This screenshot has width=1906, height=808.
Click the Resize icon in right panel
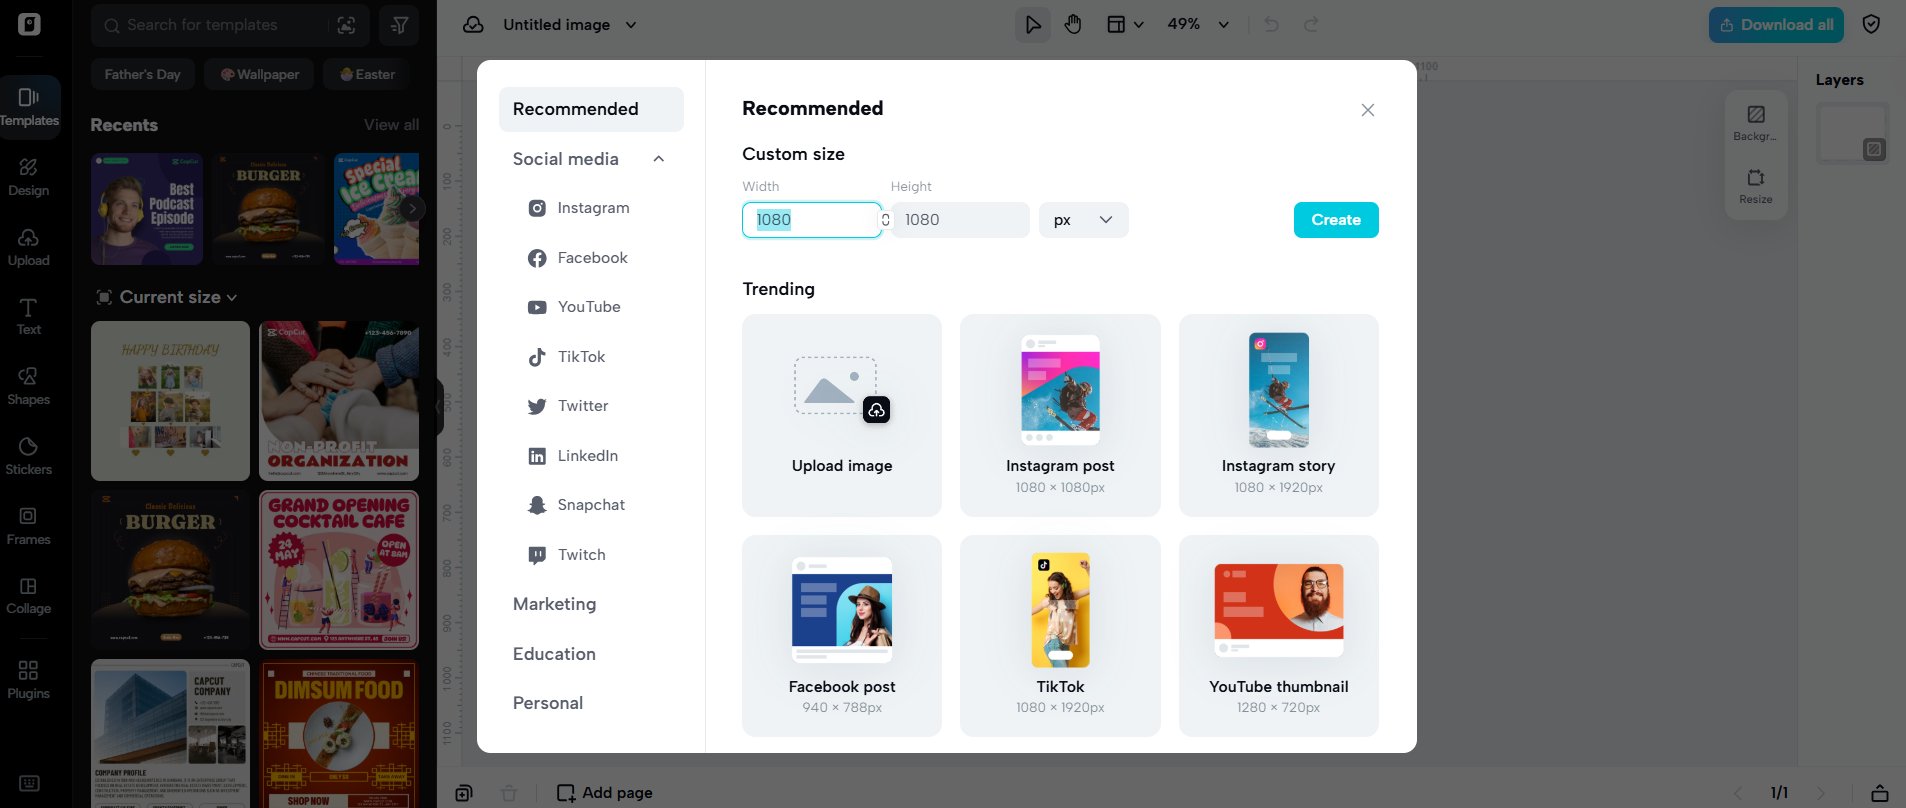pos(1755,185)
